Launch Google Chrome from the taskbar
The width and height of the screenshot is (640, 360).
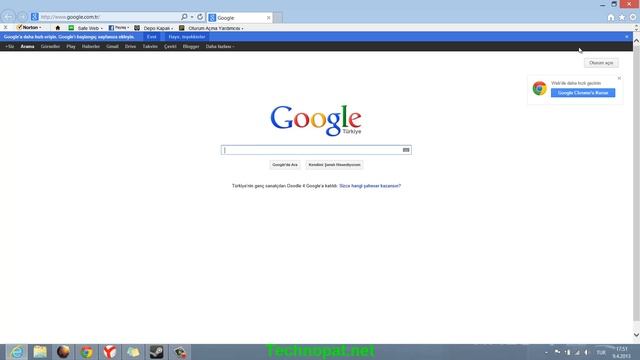(x=86, y=352)
